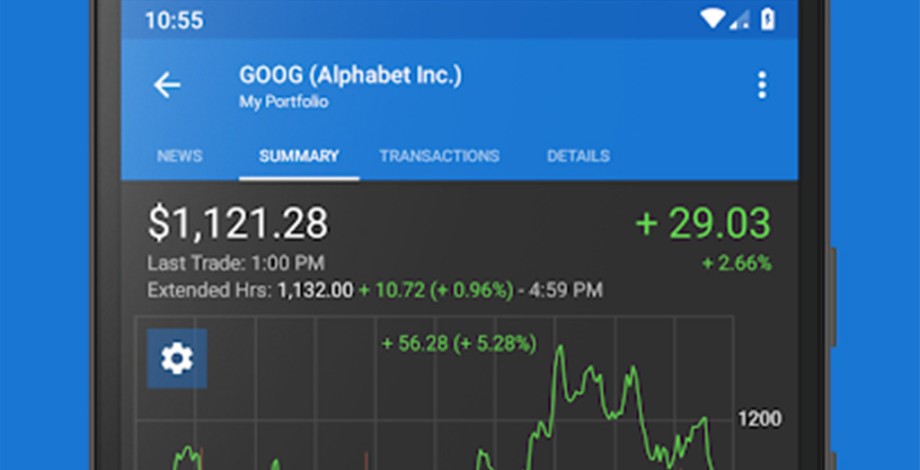Tap the back arrow icon
The height and width of the screenshot is (470, 920).
(167, 85)
